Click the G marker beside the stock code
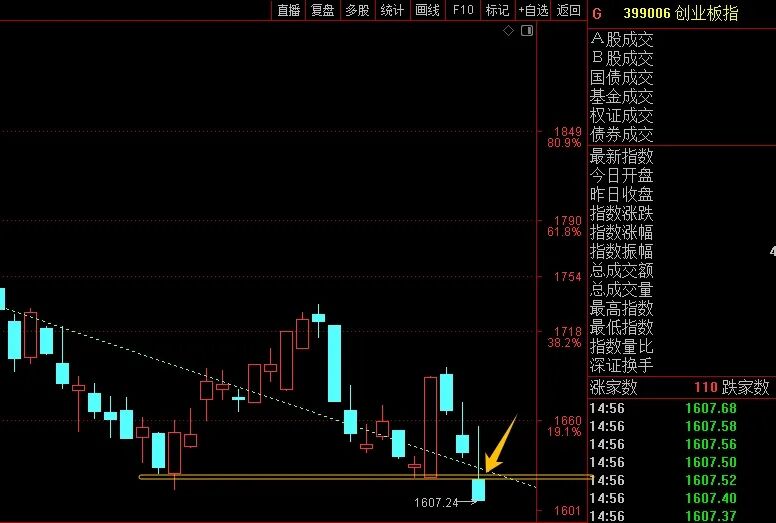The height and width of the screenshot is (523, 776). click(597, 14)
